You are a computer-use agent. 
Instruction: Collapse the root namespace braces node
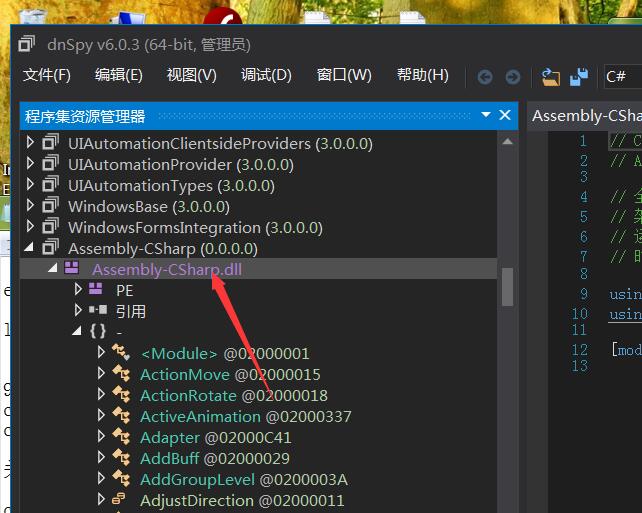[77, 331]
